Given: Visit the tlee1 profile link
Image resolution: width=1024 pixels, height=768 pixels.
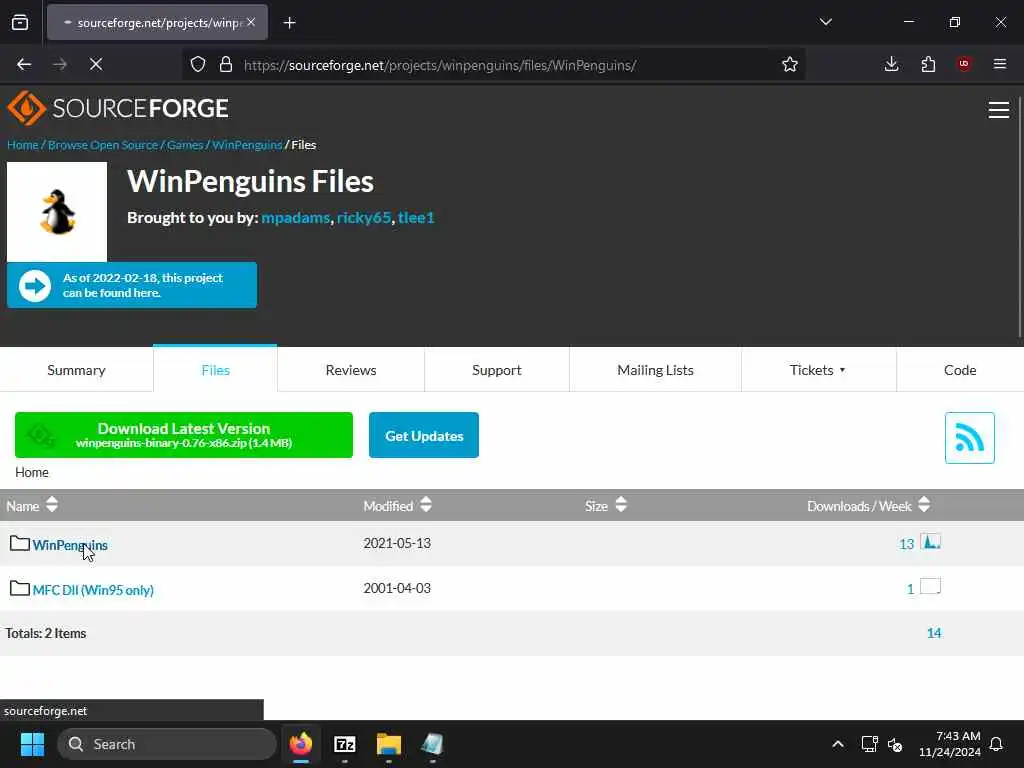Looking at the screenshot, I should (x=416, y=217).
